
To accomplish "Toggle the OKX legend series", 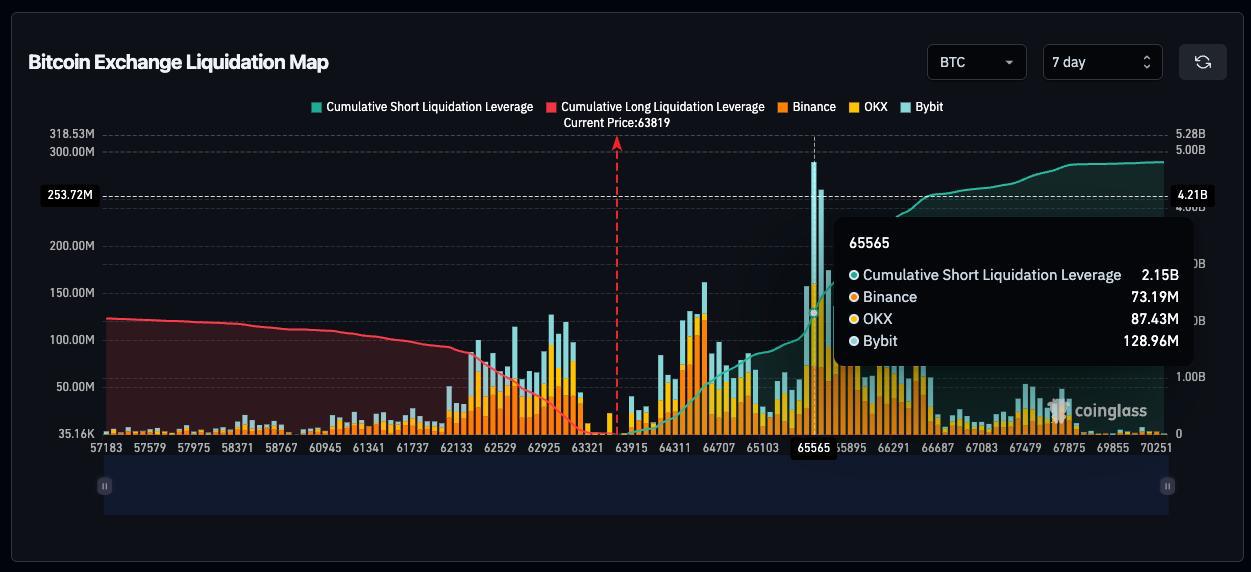I will click(x=868, y=107).
